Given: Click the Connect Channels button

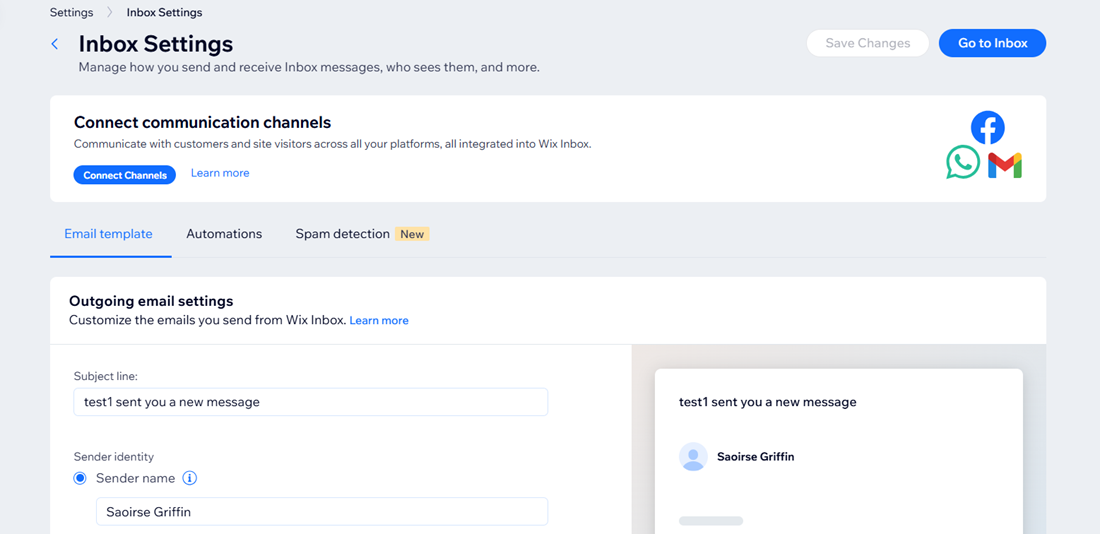Looking at the screenshot, I should pyautogui.click(x=125, y=175).
